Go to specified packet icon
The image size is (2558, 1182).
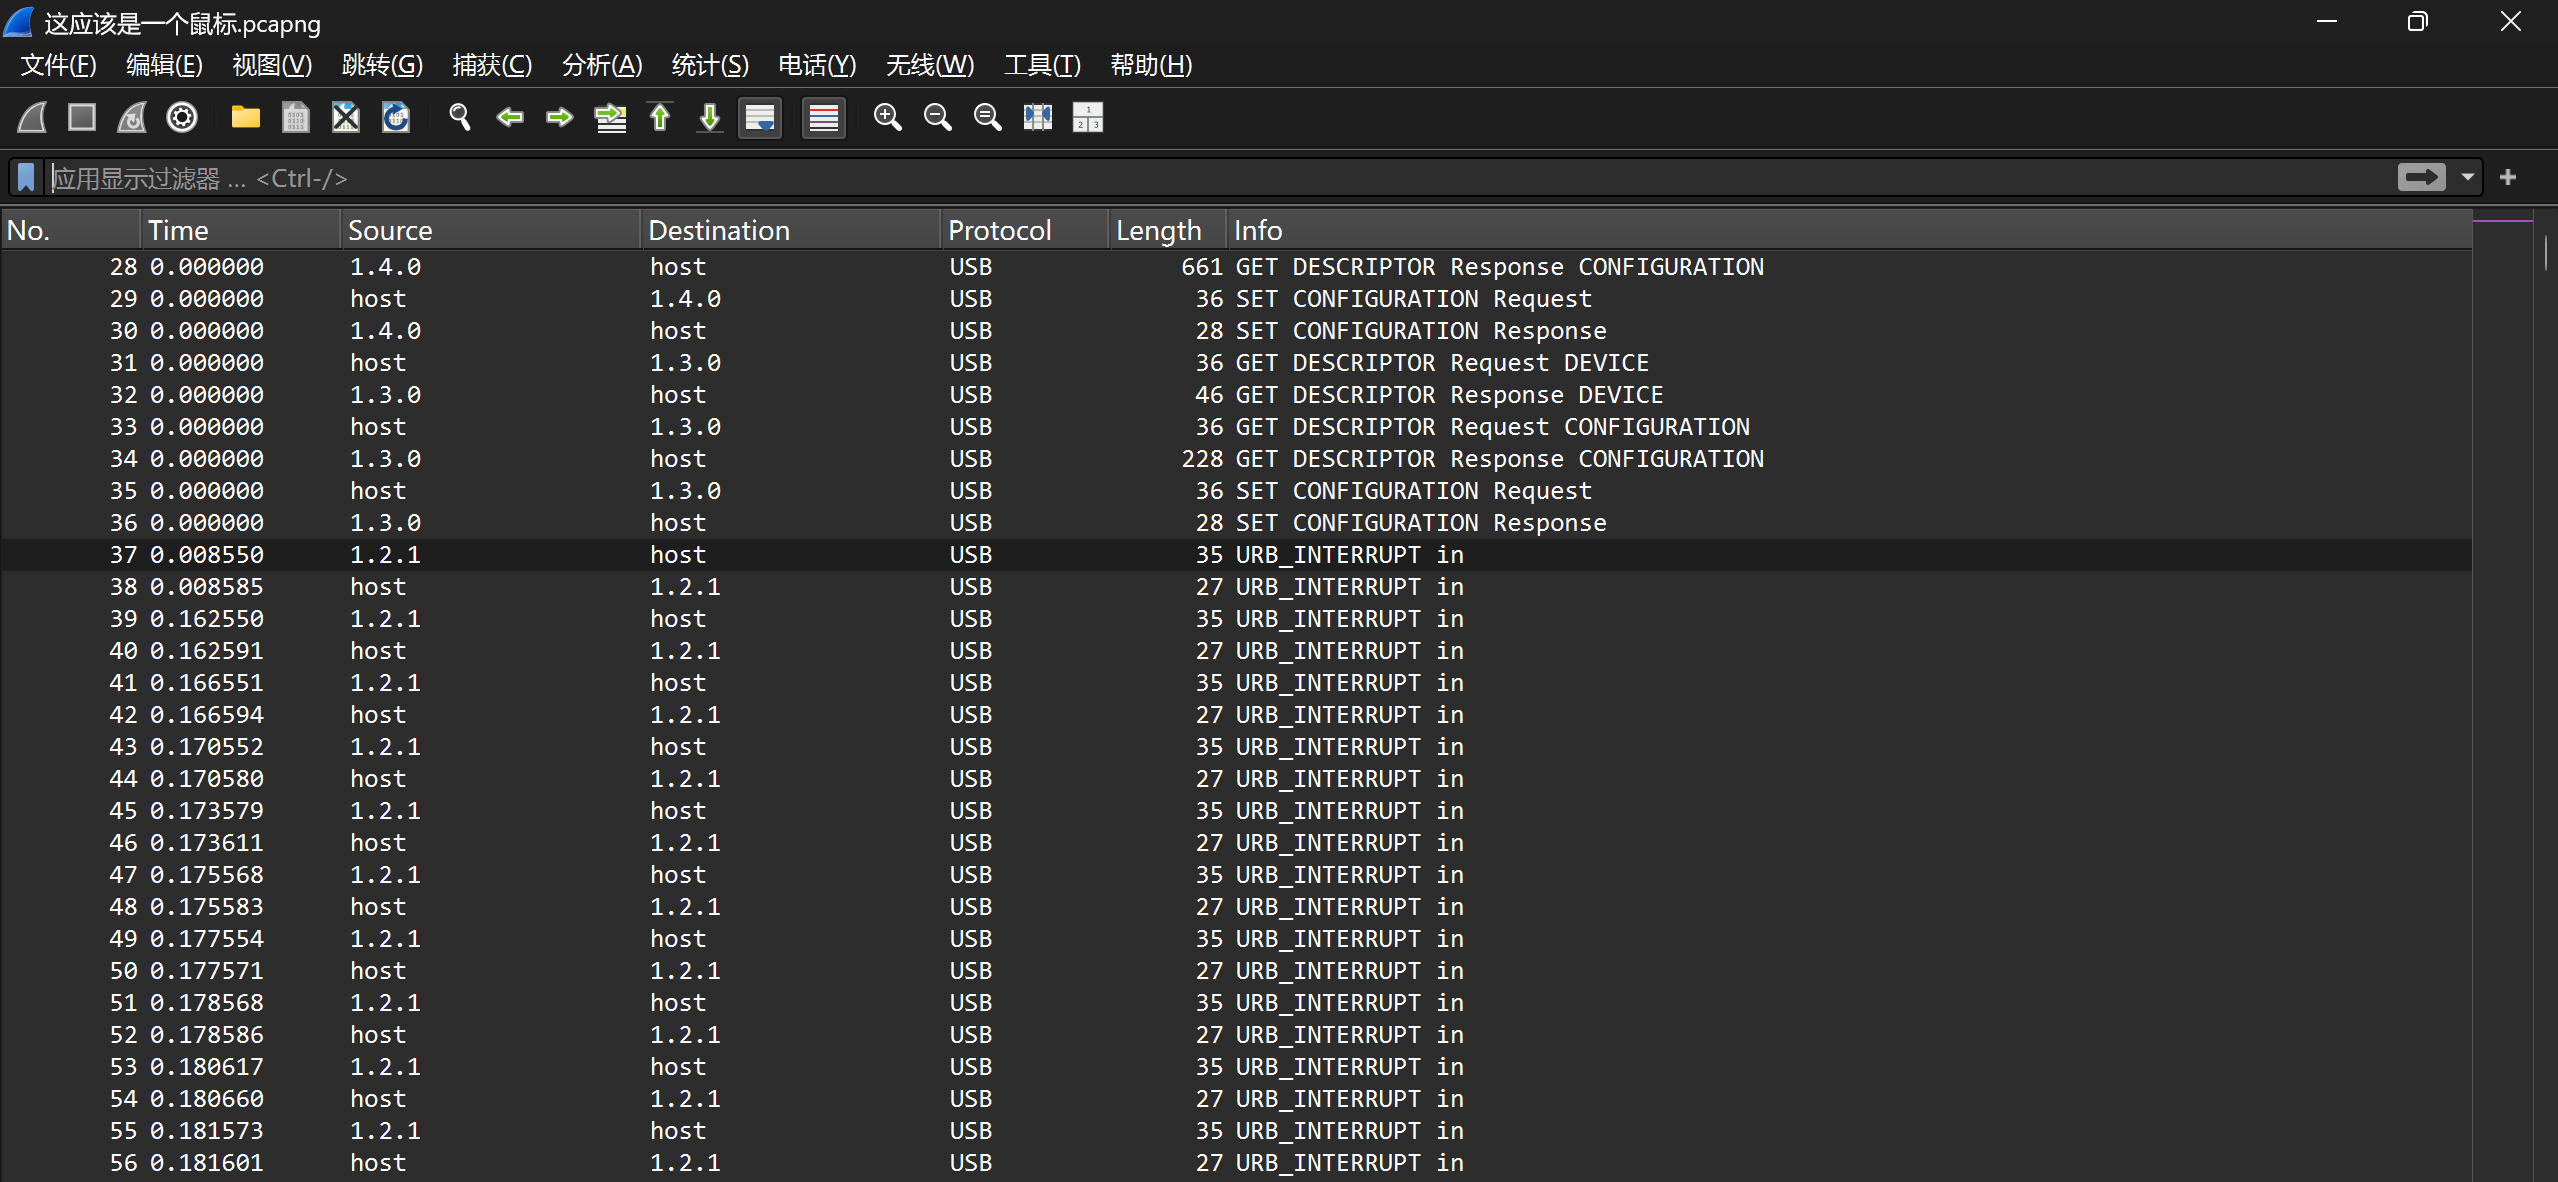click(610, 118)
